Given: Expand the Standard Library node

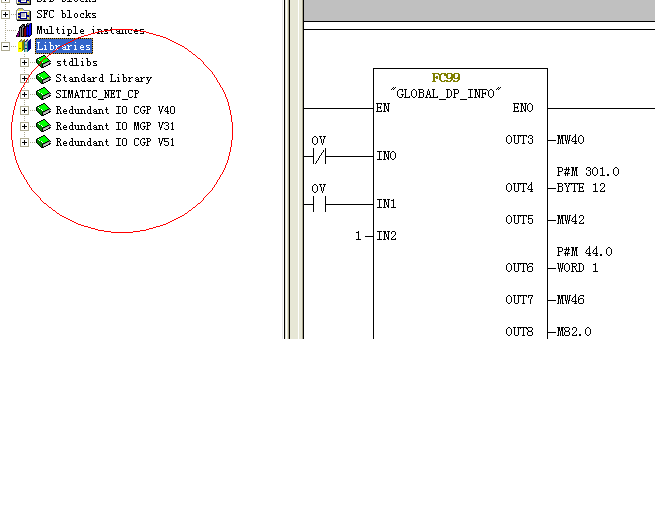Looking at the screenshot, I should tap(25, 78).
